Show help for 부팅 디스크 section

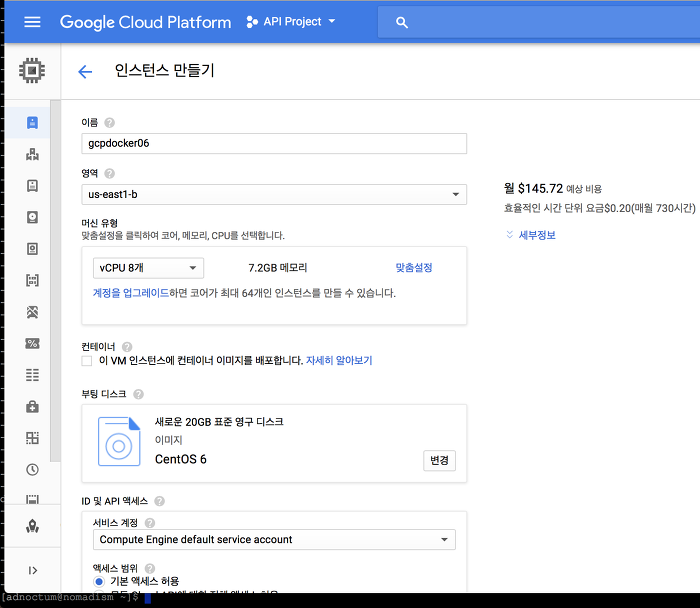138,394
